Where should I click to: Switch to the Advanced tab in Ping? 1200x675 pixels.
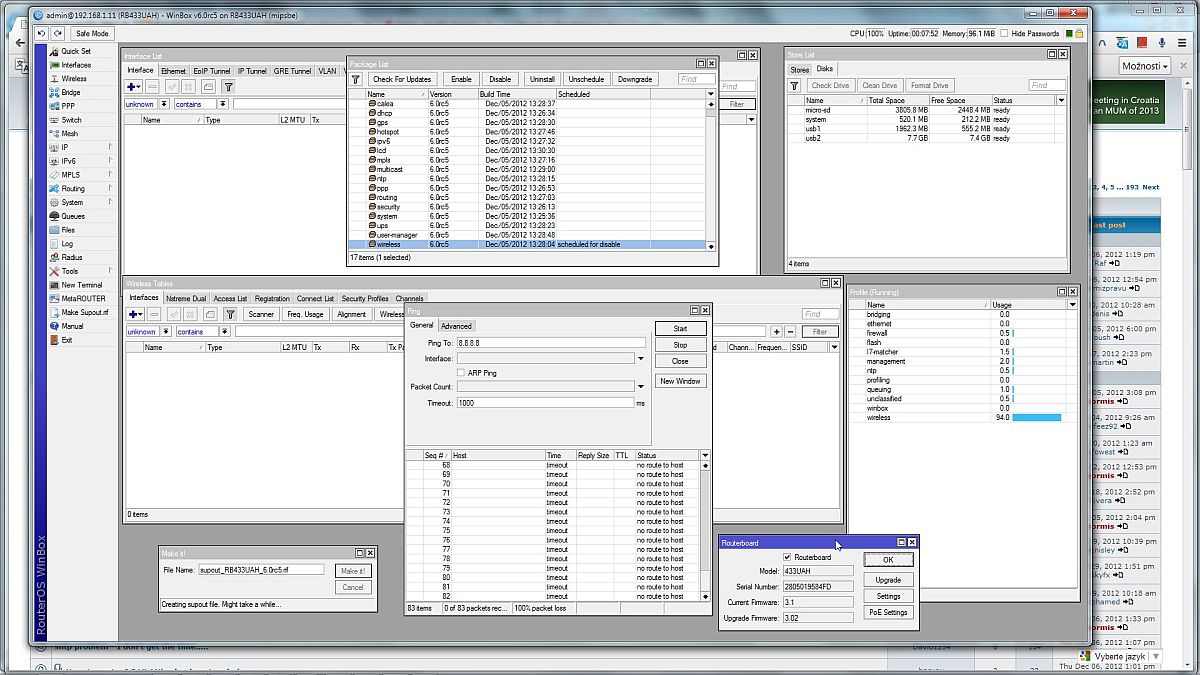click(457, 325)
